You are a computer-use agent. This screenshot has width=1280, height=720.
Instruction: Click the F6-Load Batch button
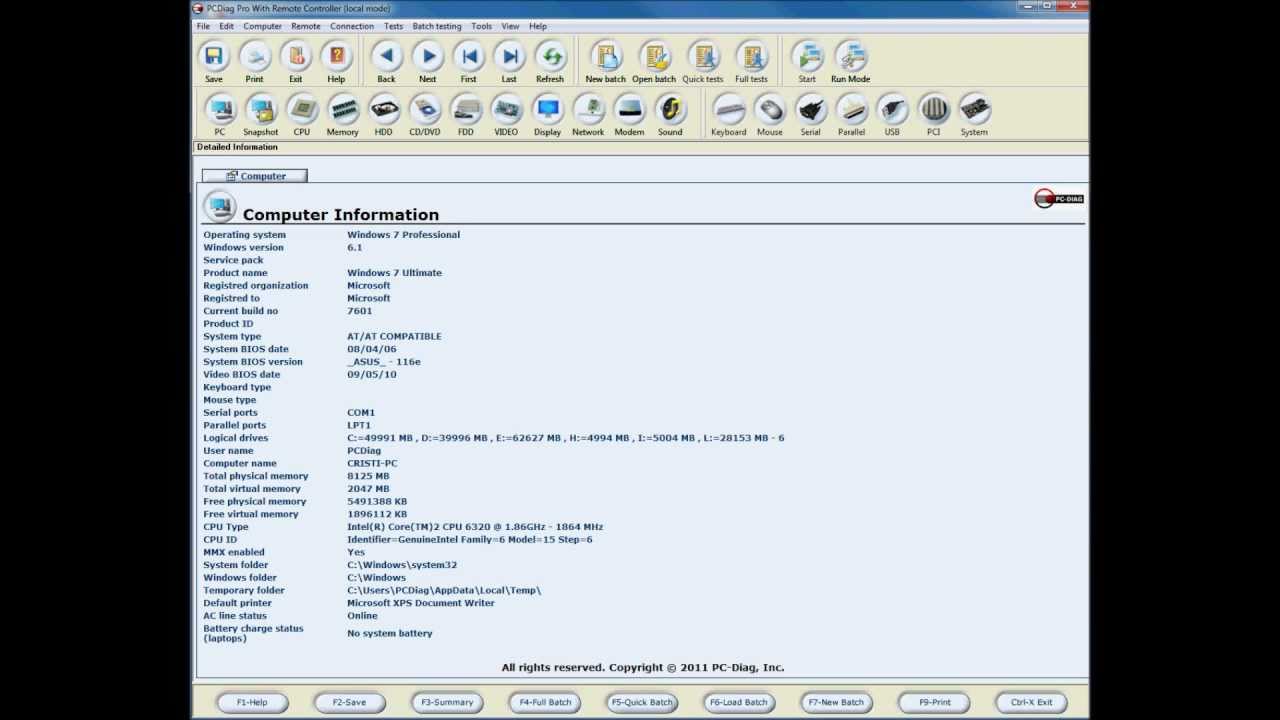click(x=739, y=702)
